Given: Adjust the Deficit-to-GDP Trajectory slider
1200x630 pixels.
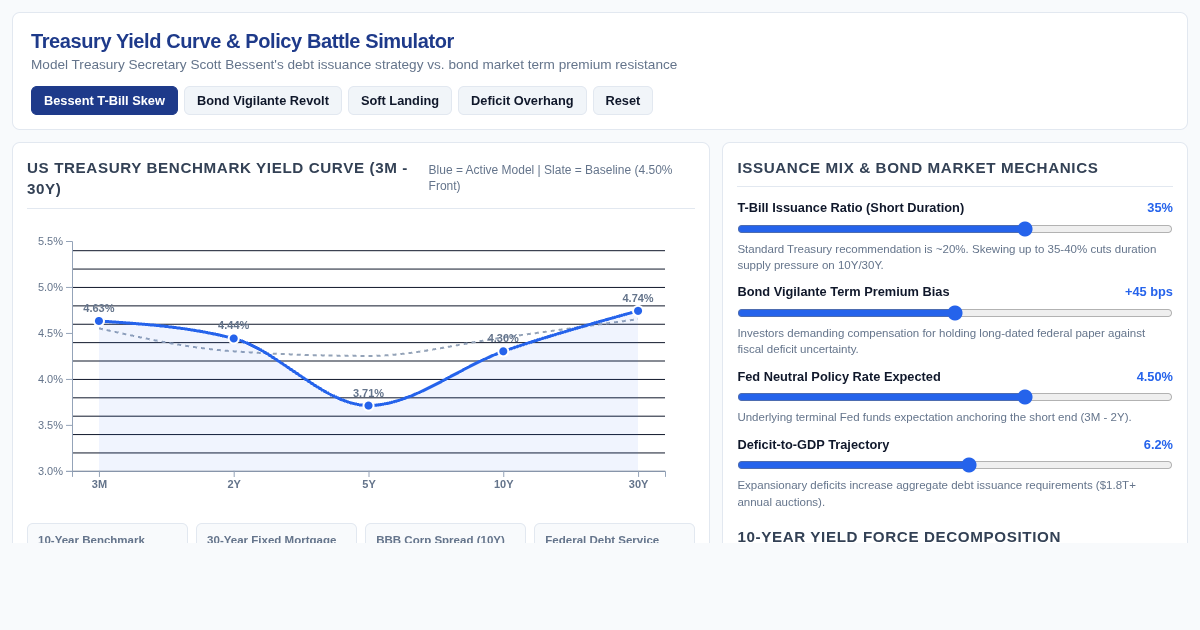Looking at the screenshot, I should pos(955,465).
